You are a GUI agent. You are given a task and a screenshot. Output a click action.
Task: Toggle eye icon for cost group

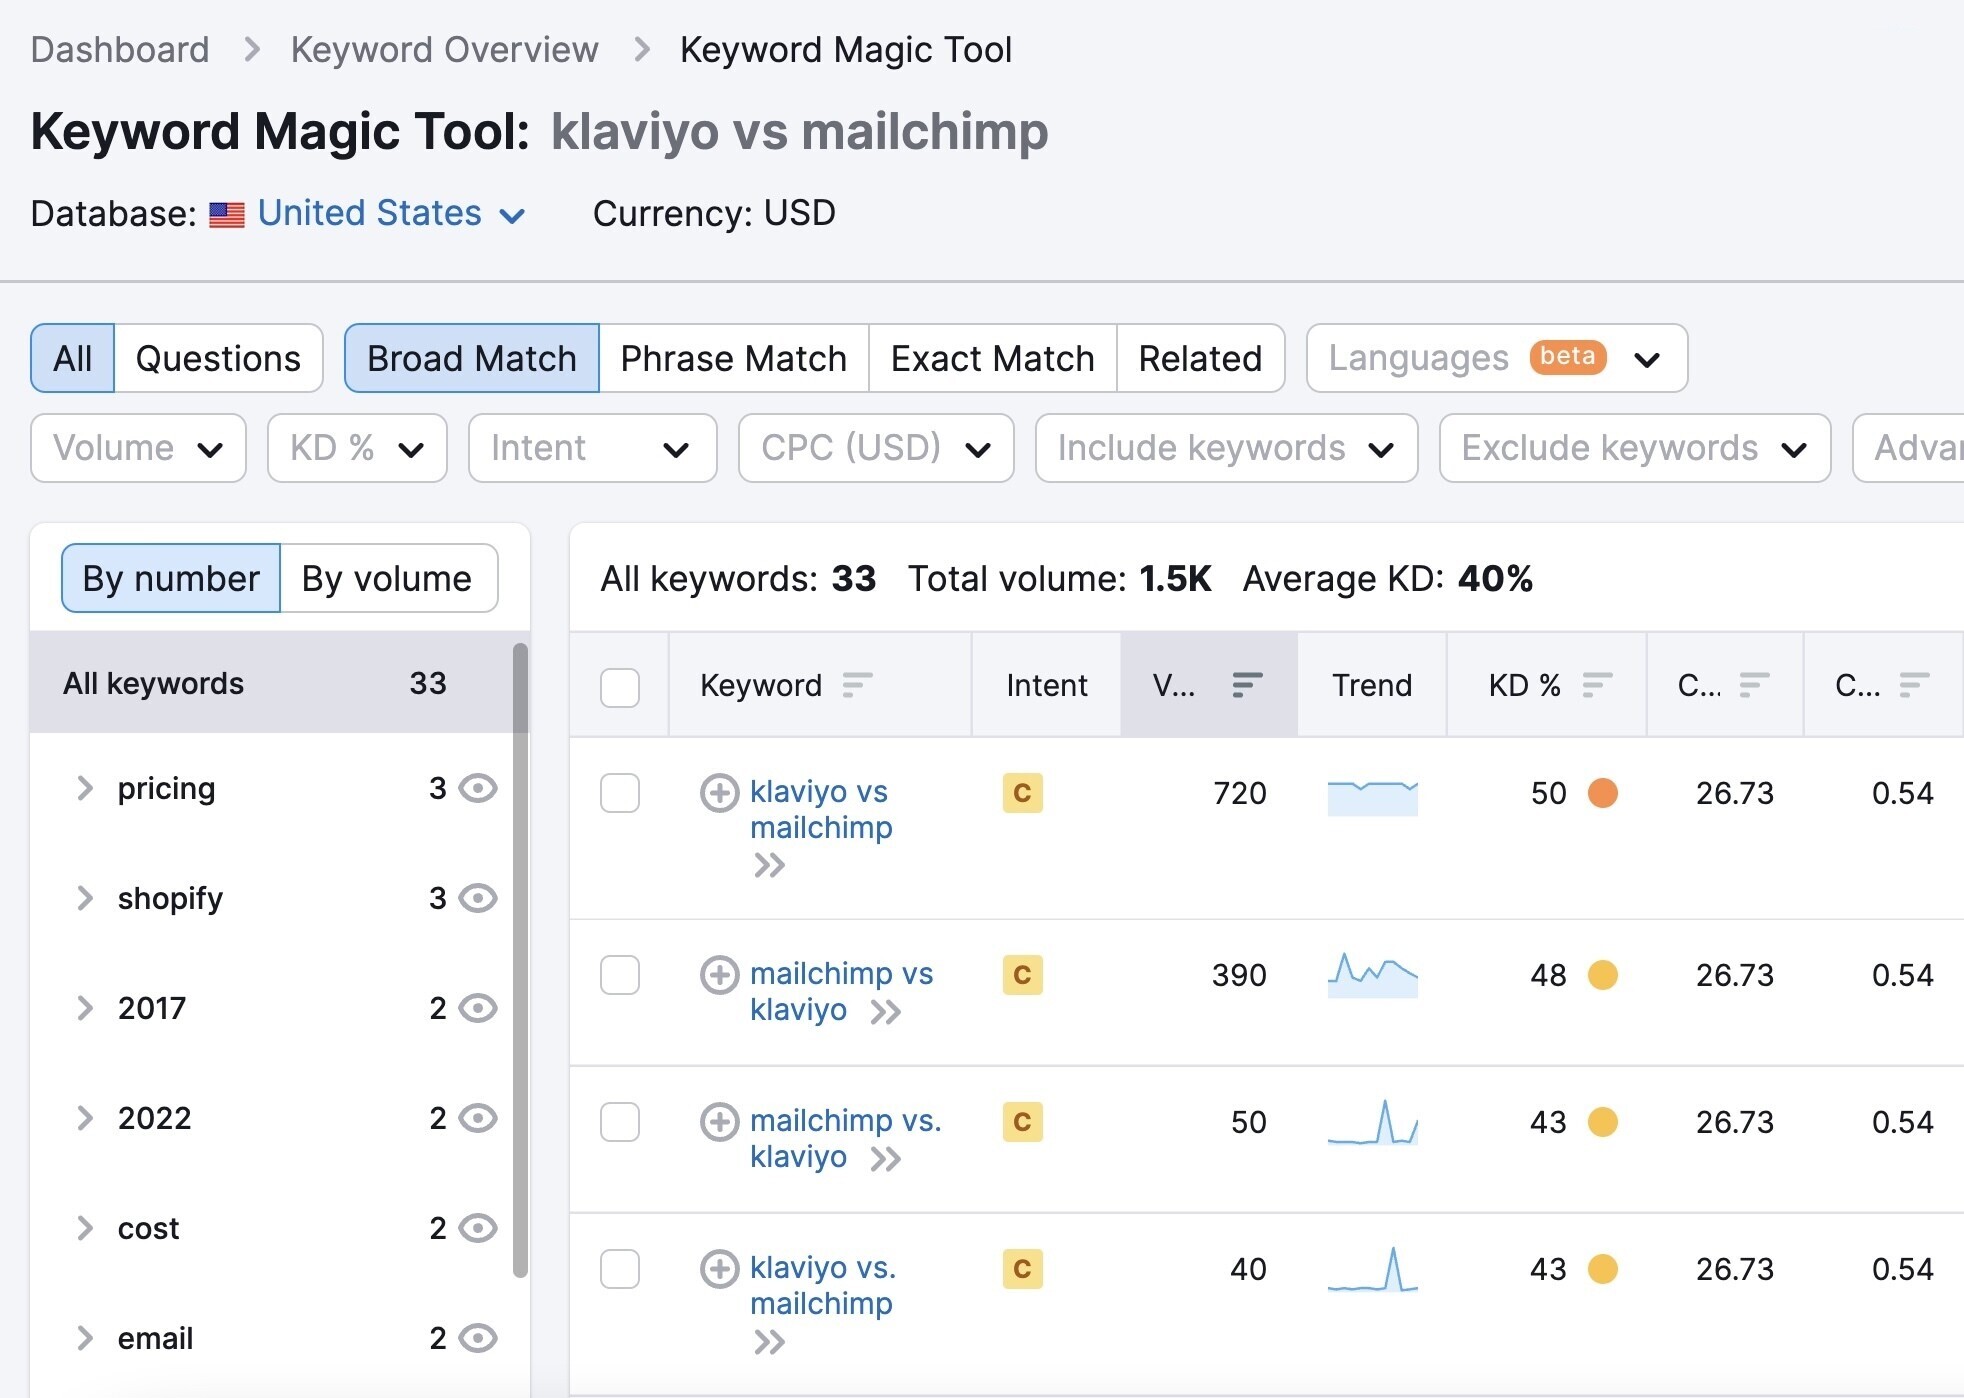pyautogui.click(x=478, y=1228)
